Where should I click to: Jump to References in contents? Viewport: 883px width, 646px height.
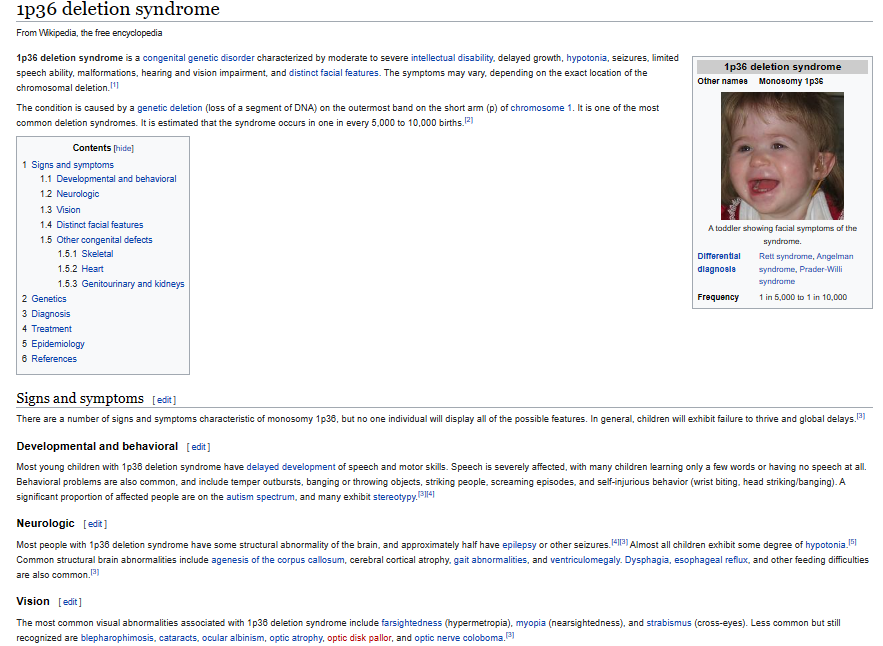tap(54, 359)
